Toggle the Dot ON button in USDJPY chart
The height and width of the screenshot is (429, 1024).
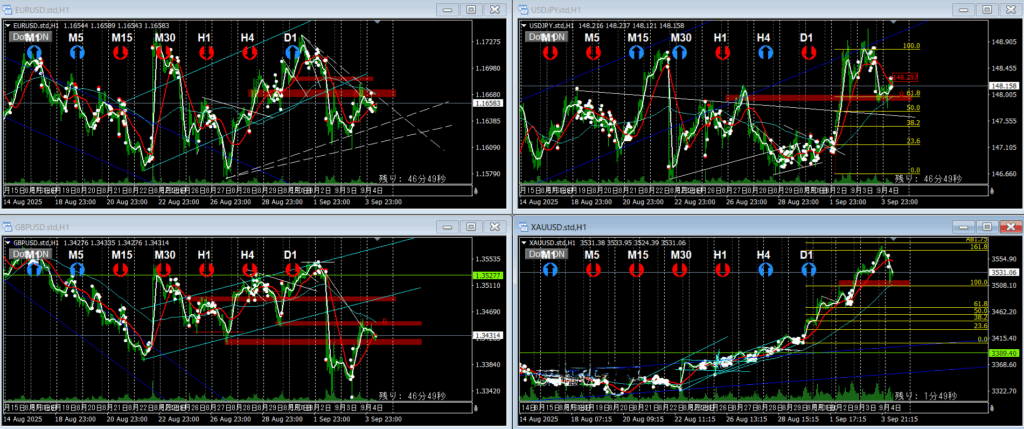click(x=546, y=37)
